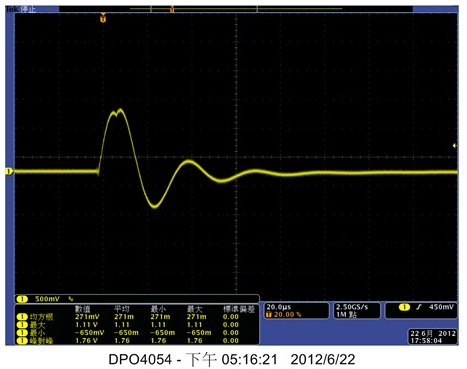This screenshot has height=369, width=467.
Task: Click the trigger level arrow on right edge
Action: [x=455, y=146]
